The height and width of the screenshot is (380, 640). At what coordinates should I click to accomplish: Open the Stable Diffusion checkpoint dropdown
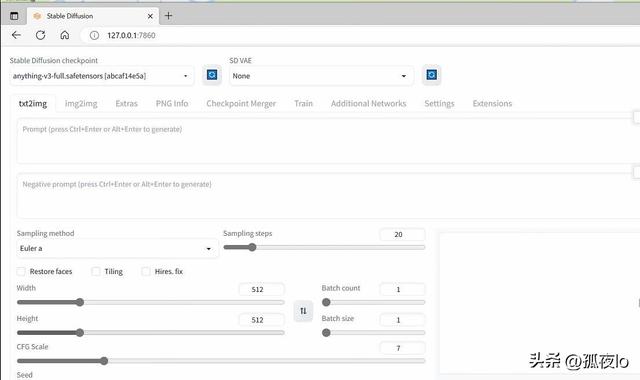pos(102,76)
